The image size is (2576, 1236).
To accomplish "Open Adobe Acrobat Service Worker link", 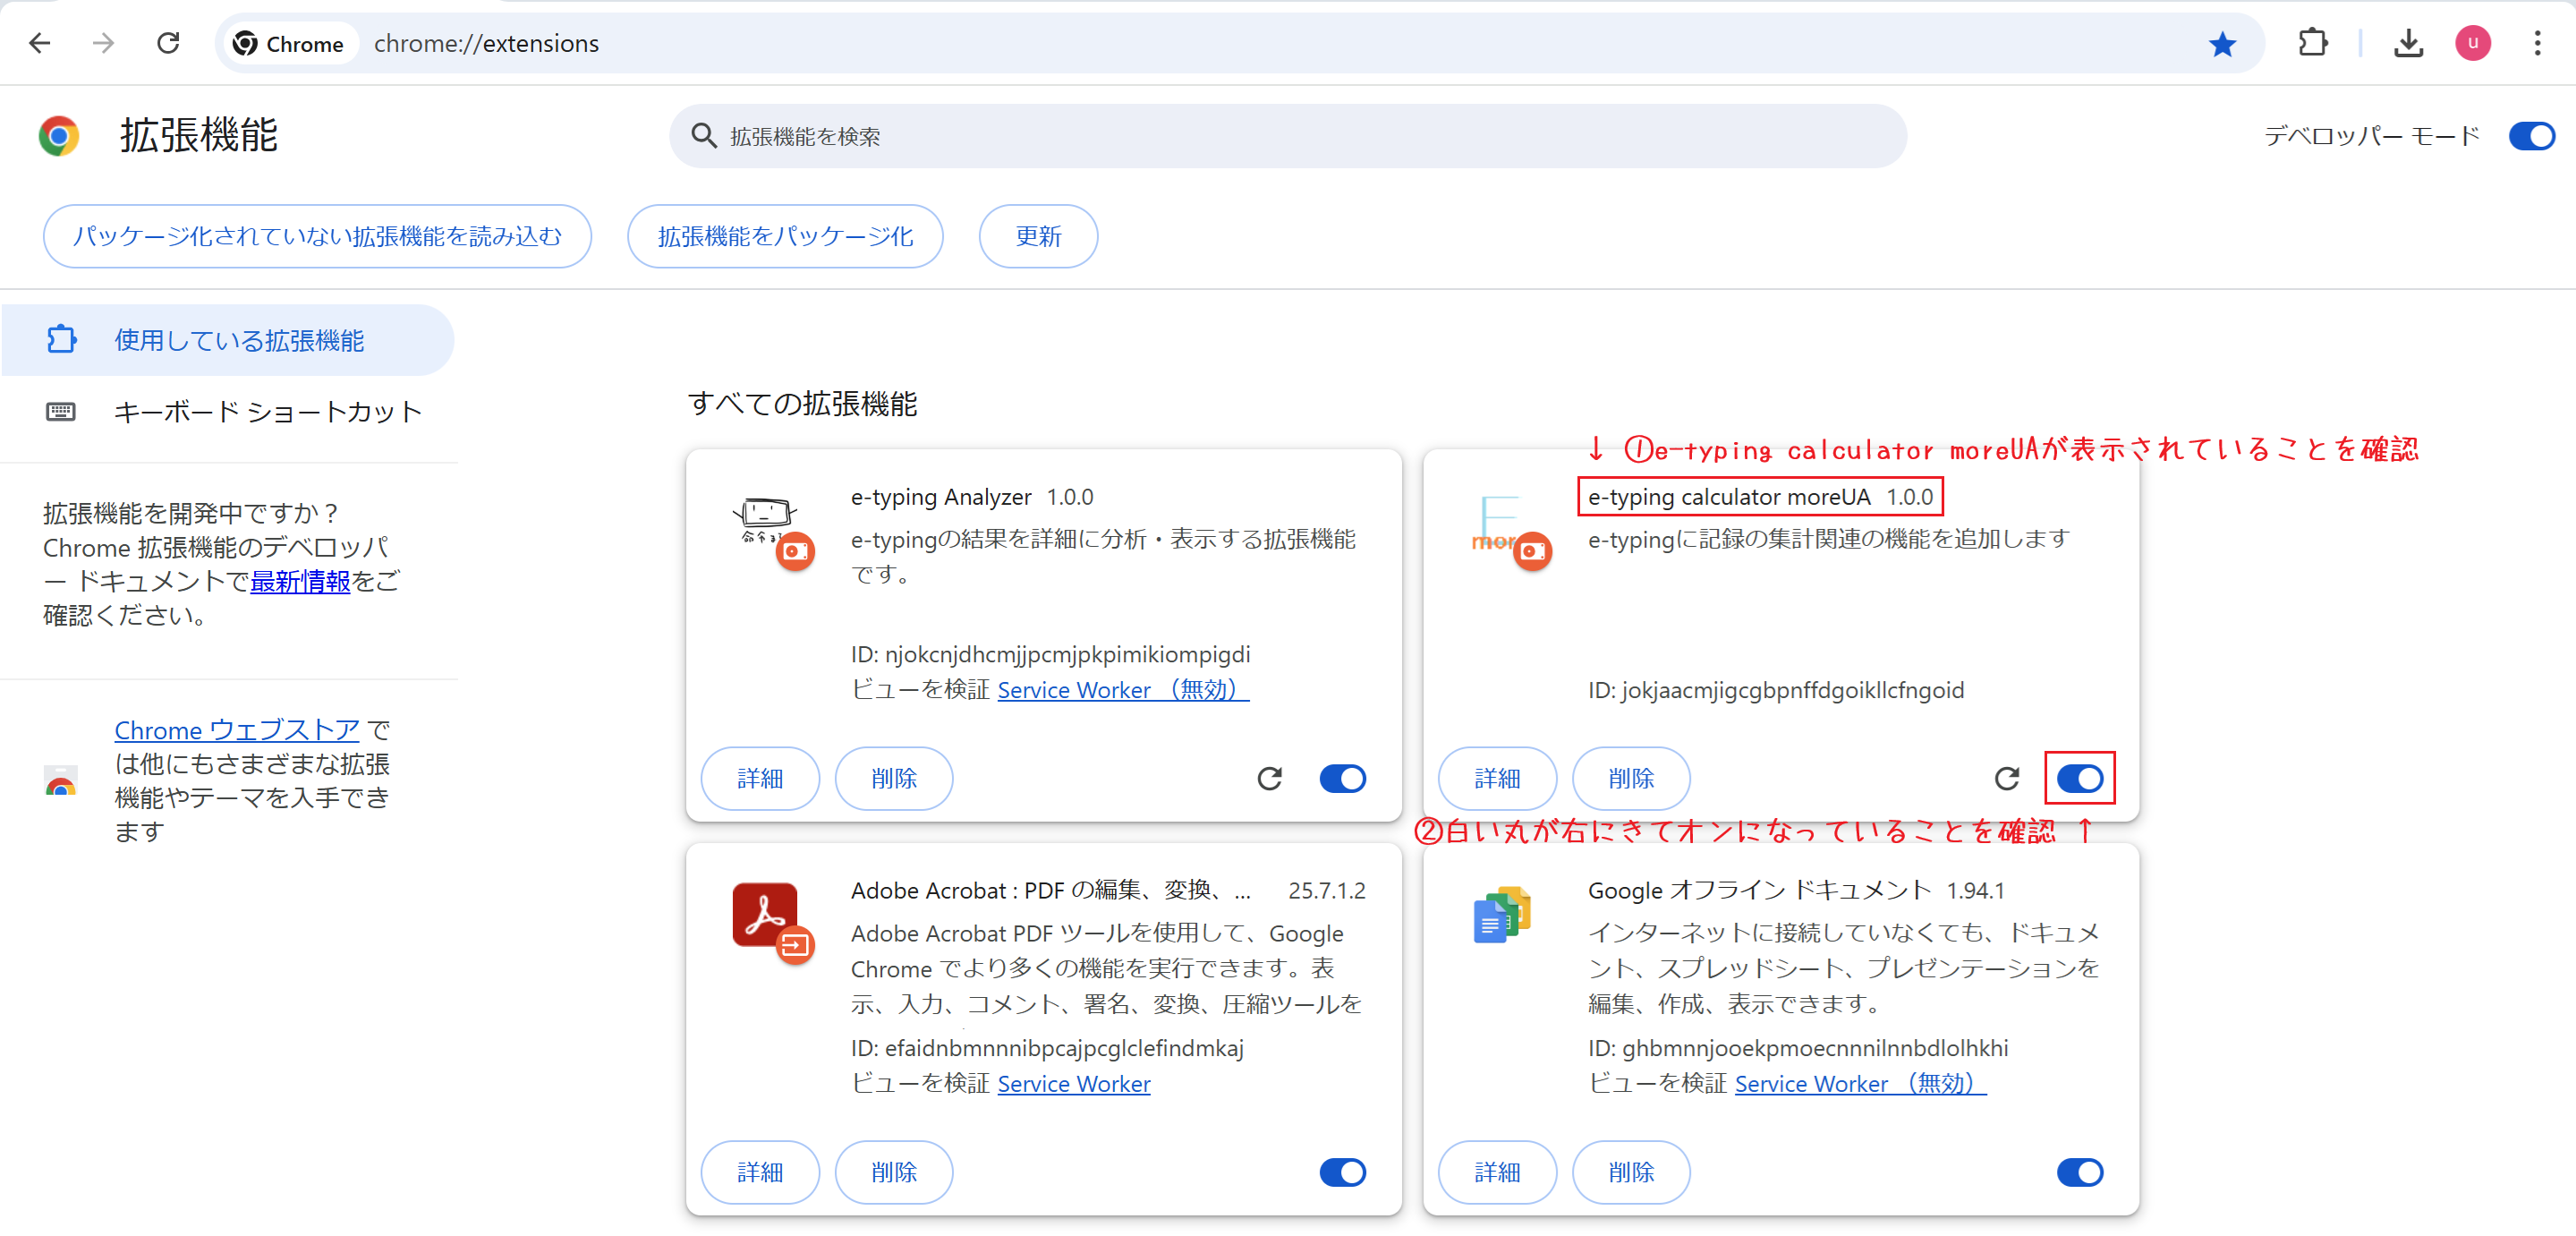I will coord(1074,1083).
